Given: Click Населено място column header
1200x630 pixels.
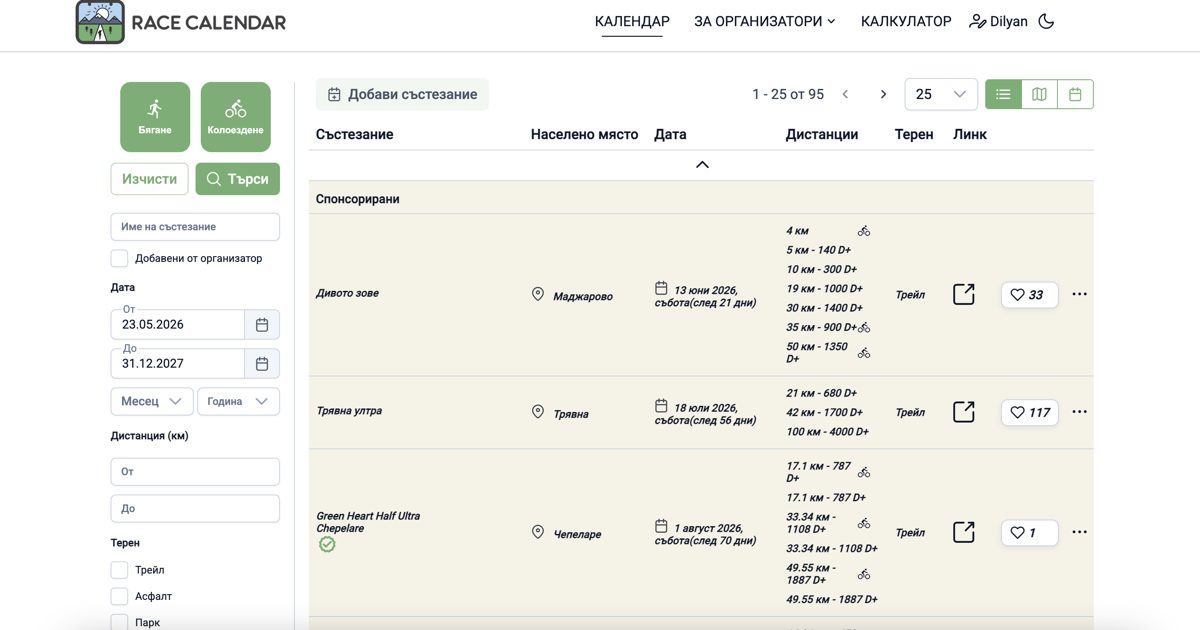Looking at the screenshot, I should [584, 134].
